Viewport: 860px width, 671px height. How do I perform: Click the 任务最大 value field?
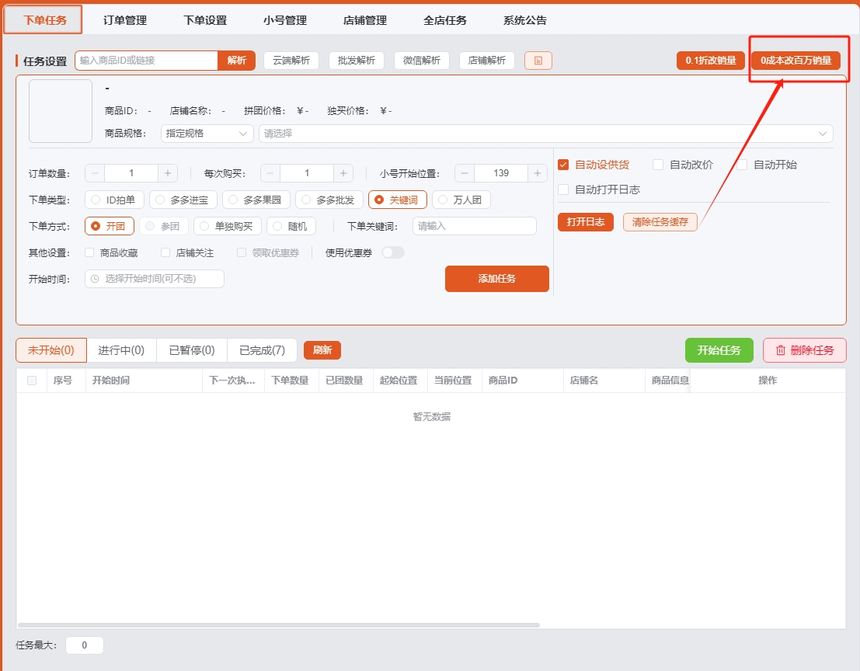[x=84, y=645]
